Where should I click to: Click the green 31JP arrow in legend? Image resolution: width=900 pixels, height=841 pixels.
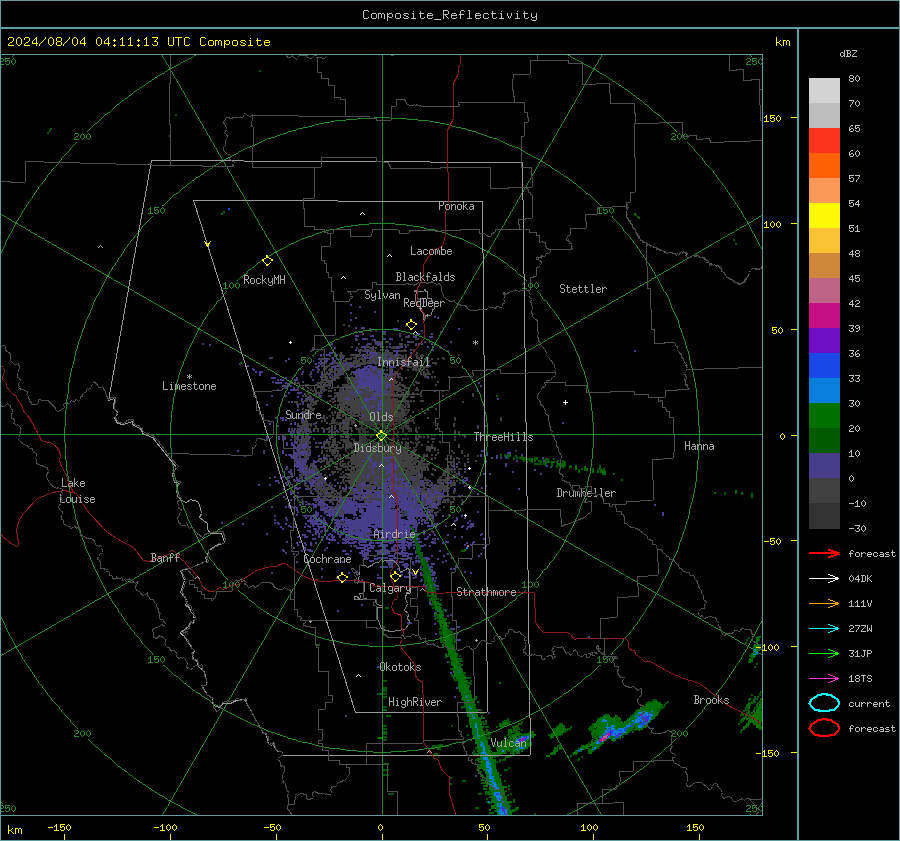click(824, 653)
